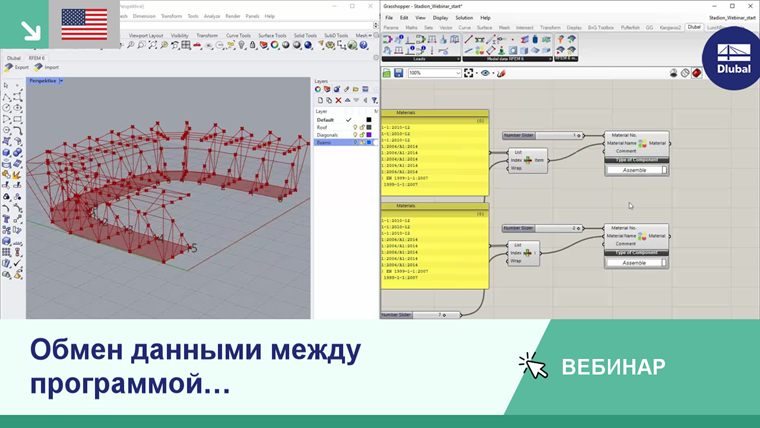760x428 pixels.
Task: Click the Import button in RFEM 6 toolbar
Action: tap(47, 67)
